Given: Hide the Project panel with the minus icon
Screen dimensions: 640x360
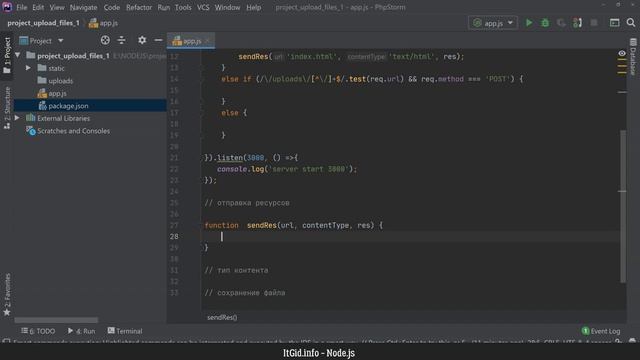Looking at the screenshot, I should pos(158,40).
